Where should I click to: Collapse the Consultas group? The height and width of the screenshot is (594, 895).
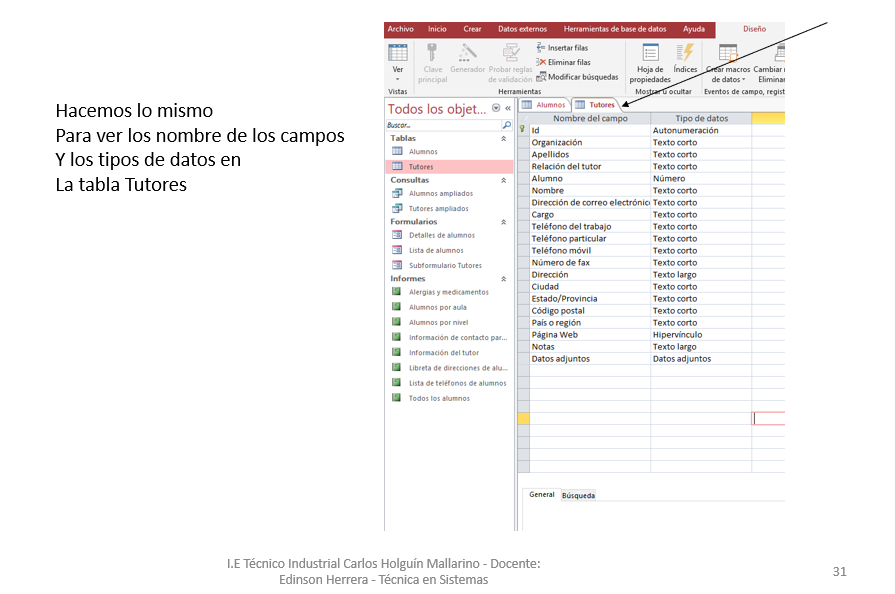pos(503,180)
